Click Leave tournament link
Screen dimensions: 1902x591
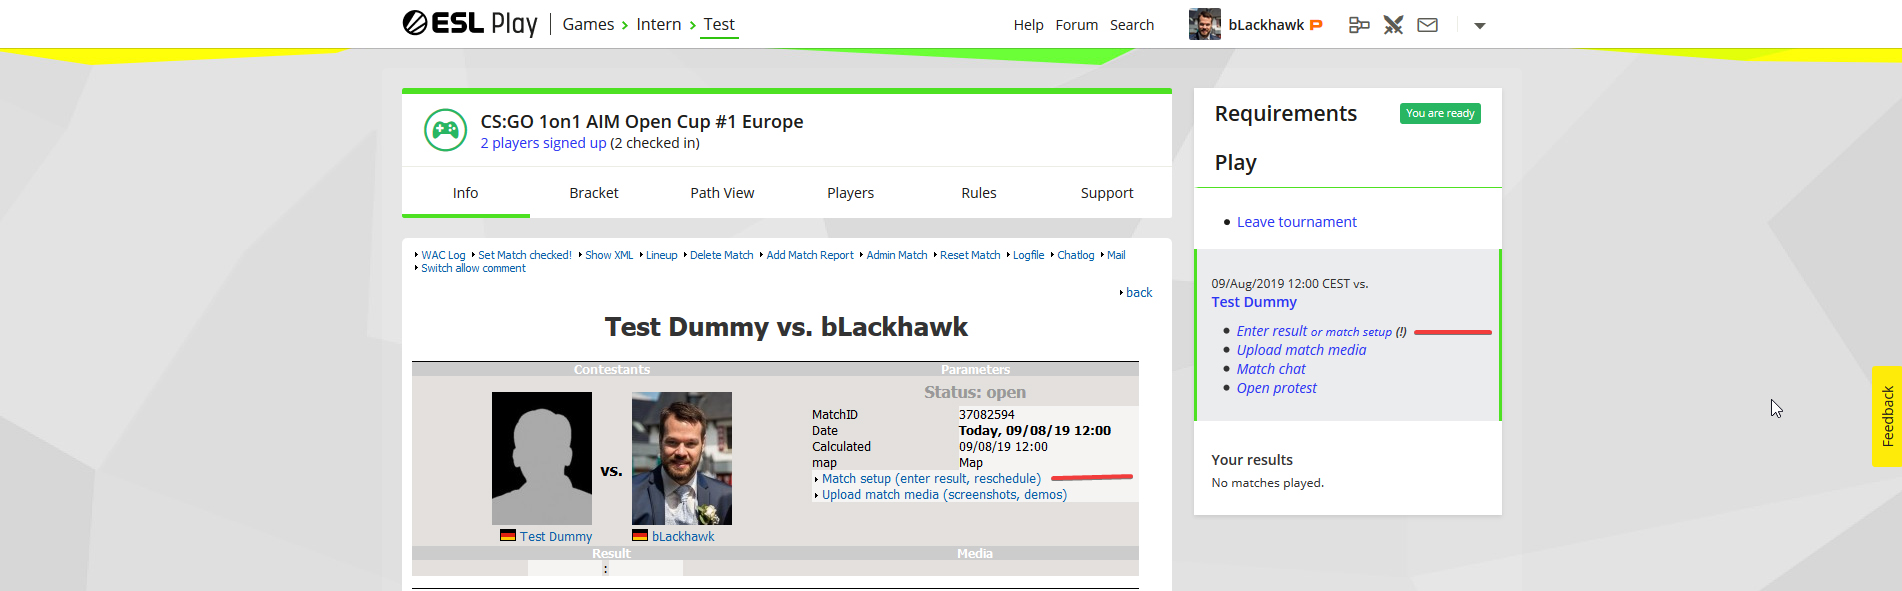coord(1297,222)
